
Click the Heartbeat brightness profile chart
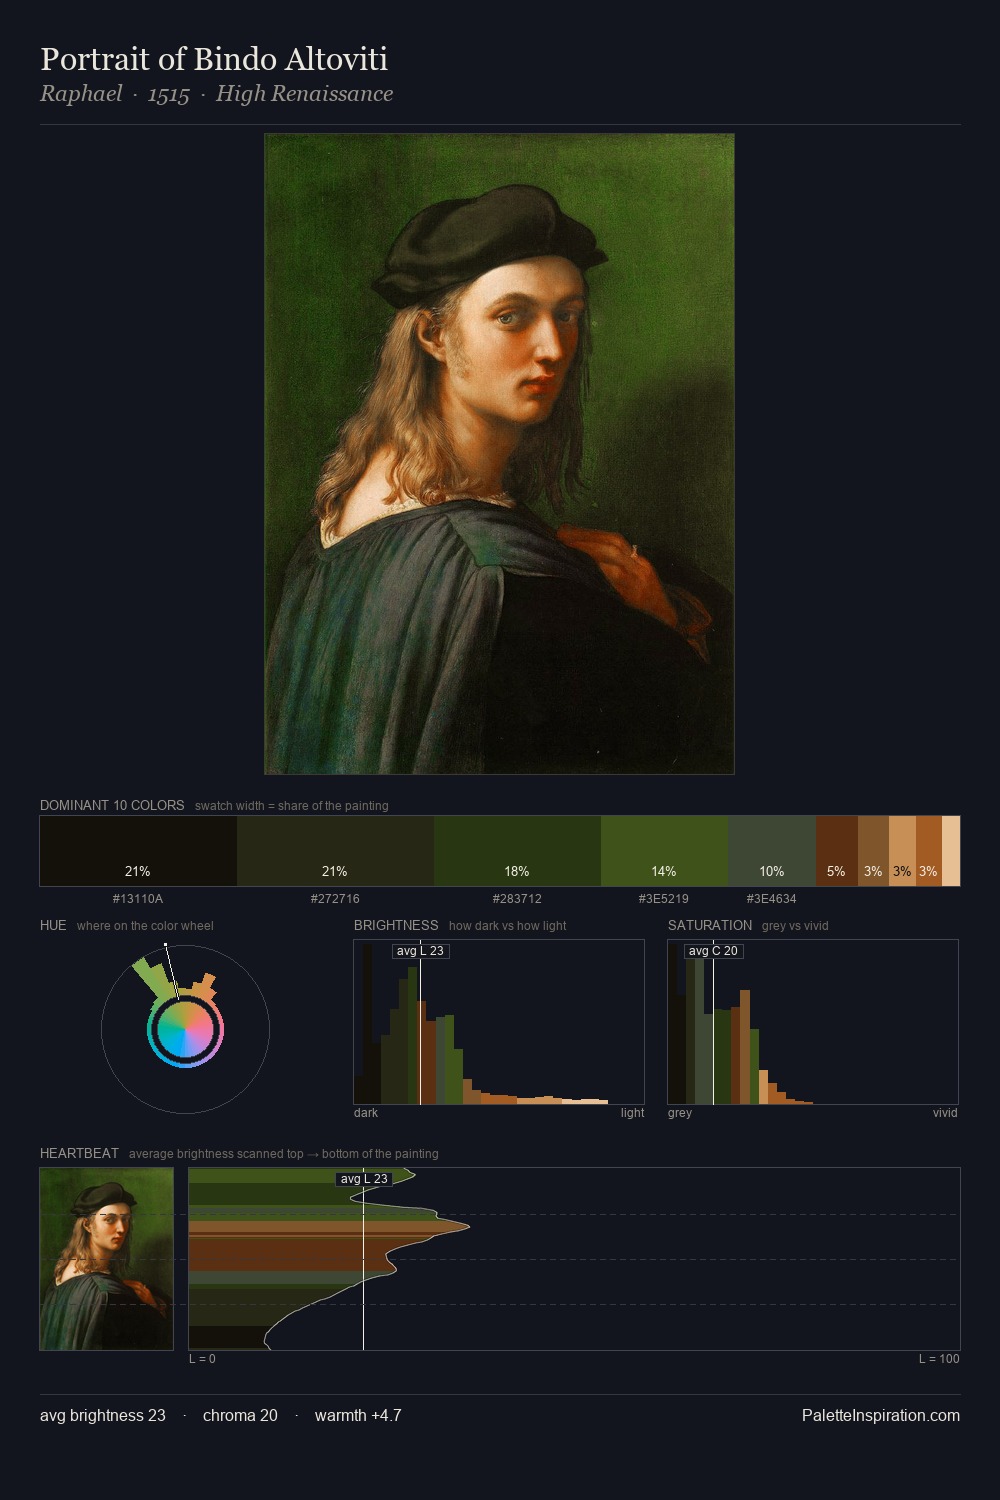pos(574,1259)
